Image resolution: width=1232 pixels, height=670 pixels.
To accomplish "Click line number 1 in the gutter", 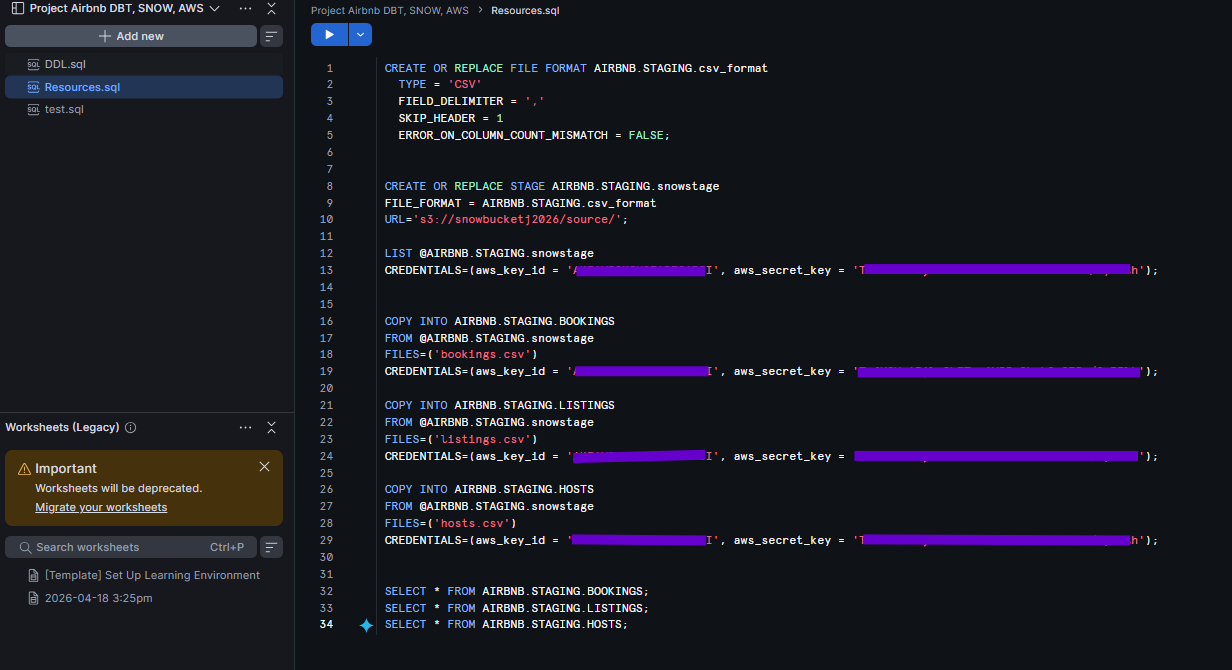I will tap(330, 68).
